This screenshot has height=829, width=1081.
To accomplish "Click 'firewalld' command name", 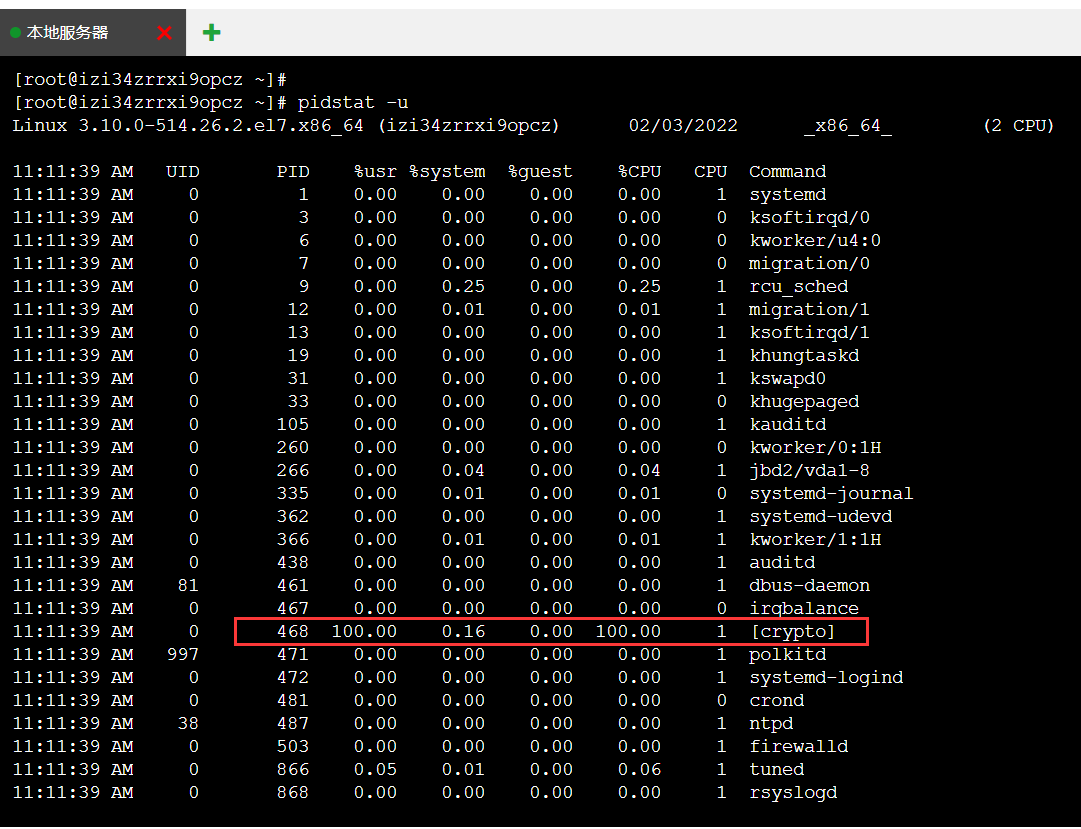I will coord(799,746).
